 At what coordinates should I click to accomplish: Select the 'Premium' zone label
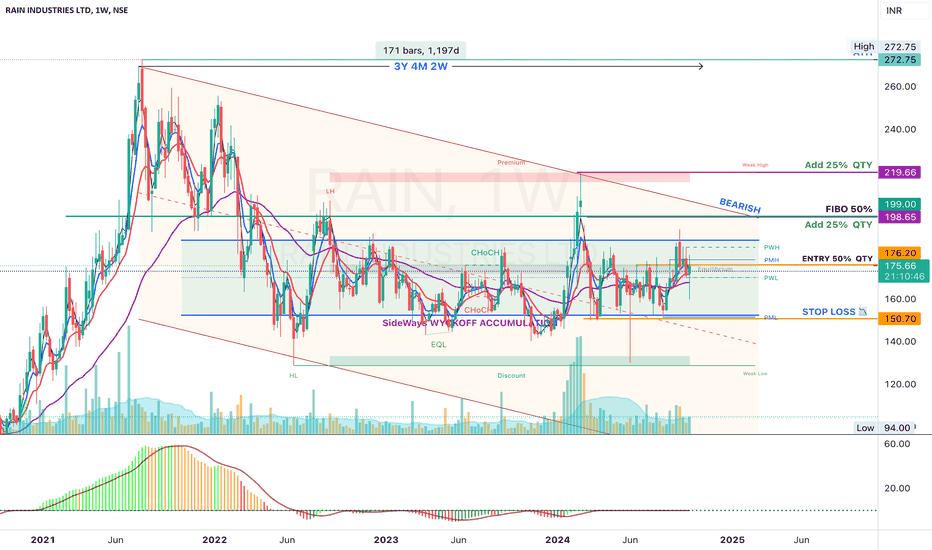511,162
